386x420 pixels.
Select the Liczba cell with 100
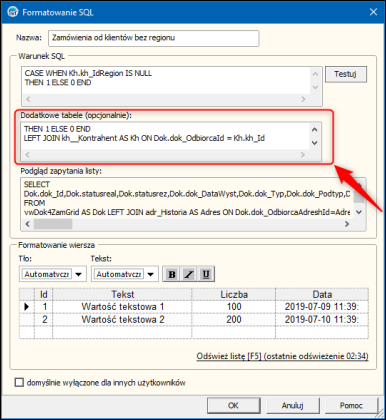pos(234,307)
